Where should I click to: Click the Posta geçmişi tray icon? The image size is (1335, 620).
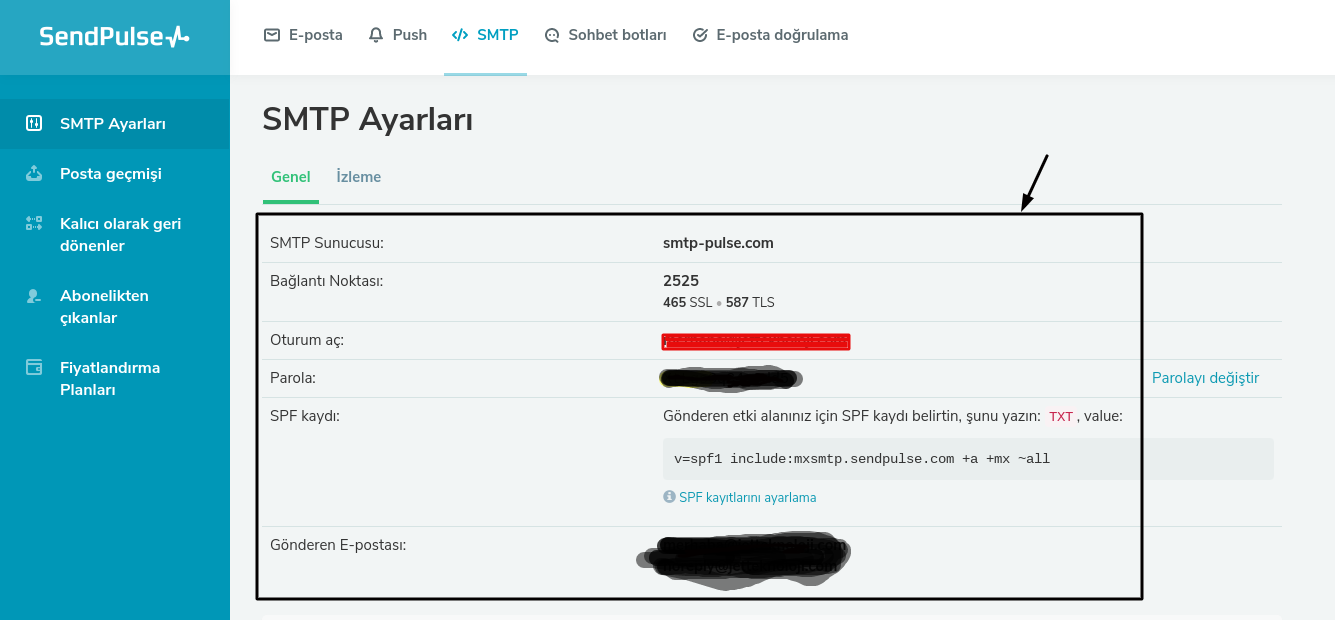pyautogui.click(x=34, y=174)
